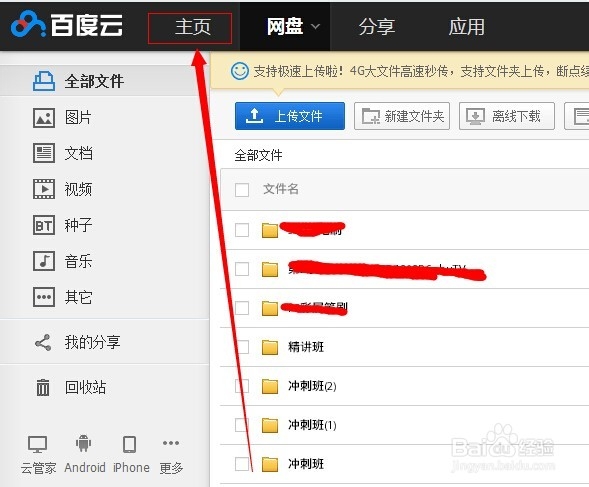The width and height of the screenshot is (589, 487).
Task: Open 我的分享 in the sidebar
Action: 92,342
